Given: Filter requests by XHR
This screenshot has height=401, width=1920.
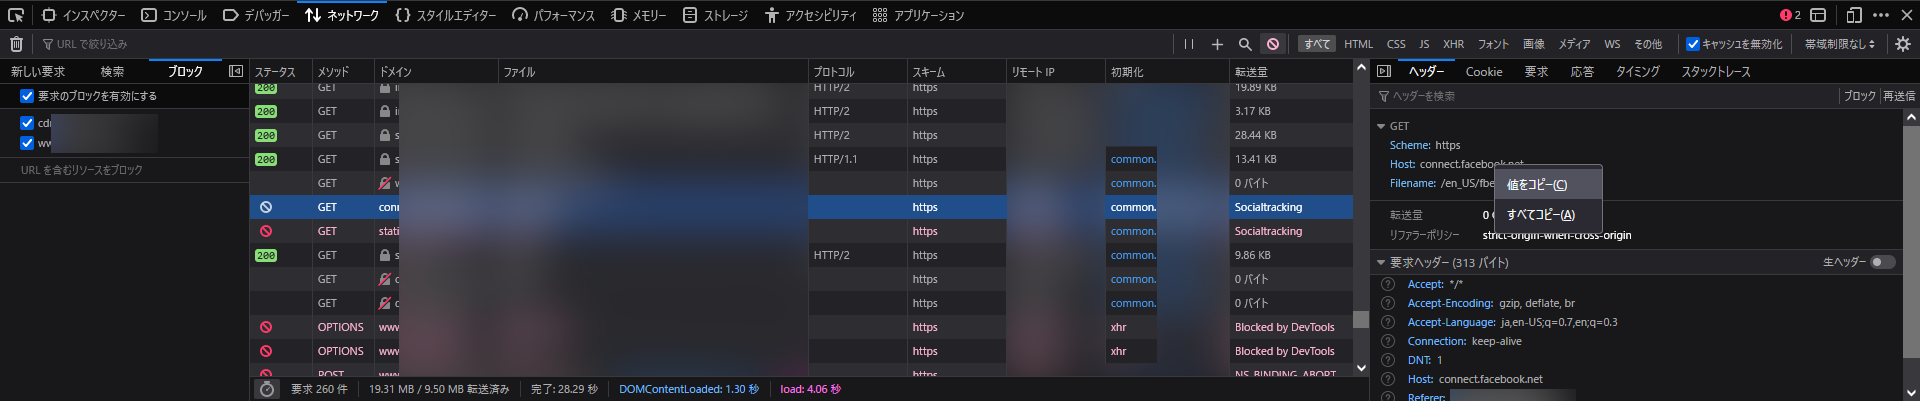Looking at the screenshot, I should (1453, 44).
